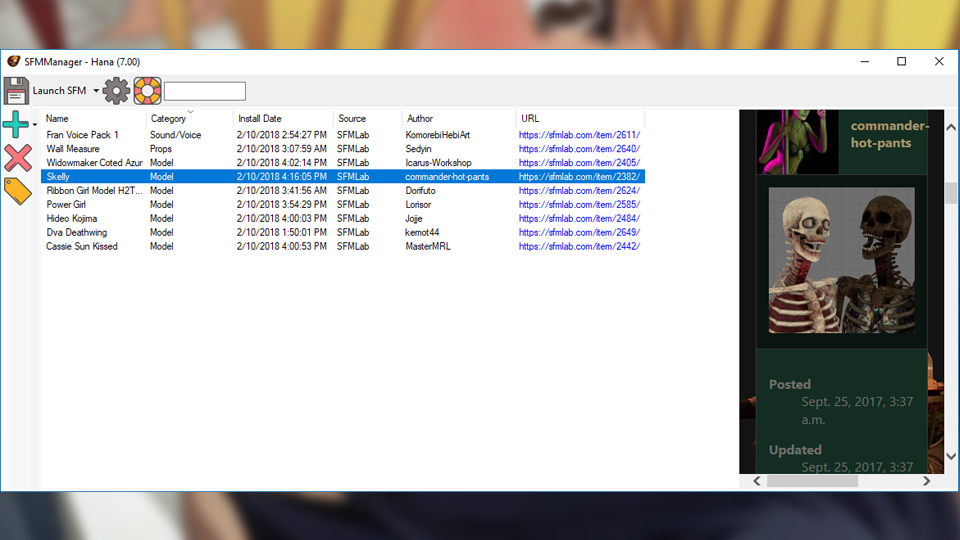Select the Hideo Kojima row
960x540 pixels.
click(x=343, y=219)
